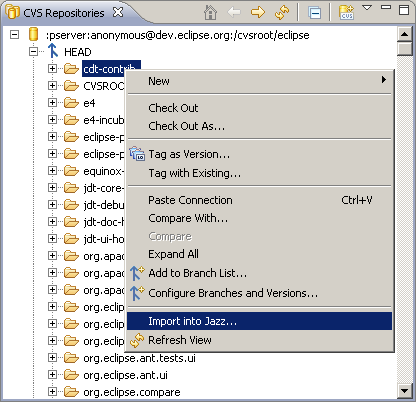Image resolution: width=416 pixels, height=402 pixels.
Task: Click the Tag as Version icon
Action: (137, 154)
